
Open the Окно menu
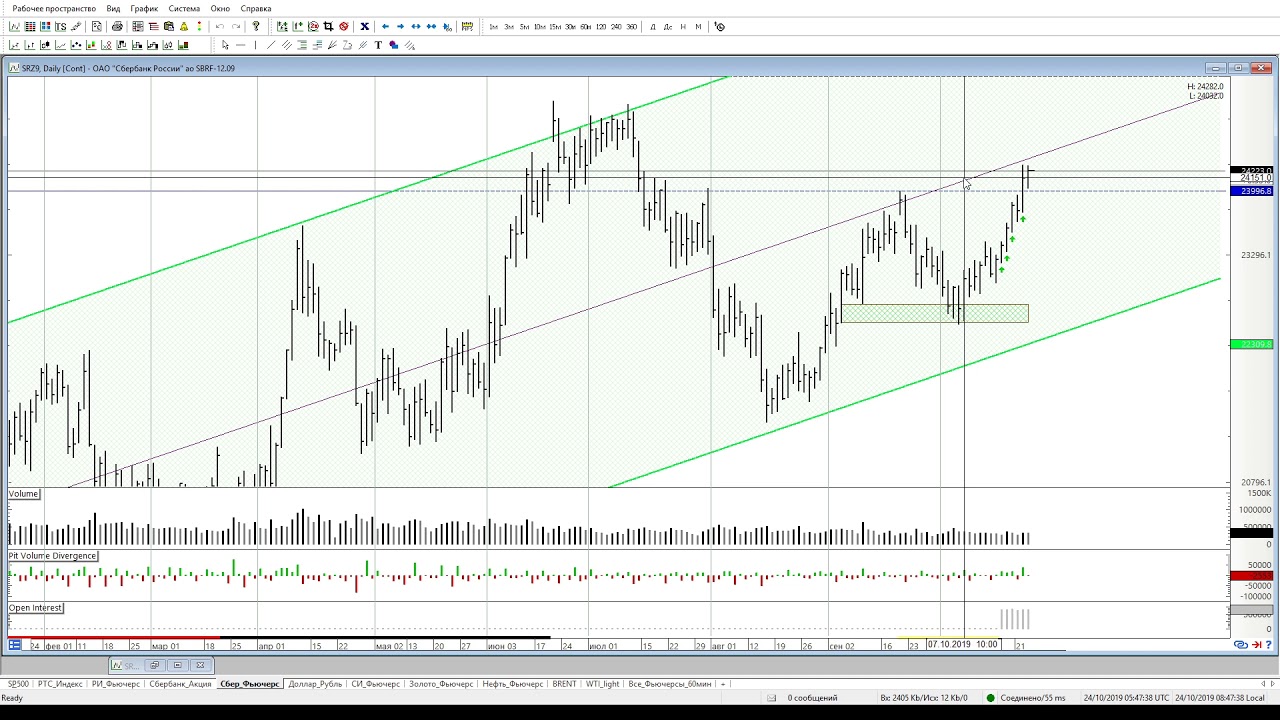click(x=220, y=8)
